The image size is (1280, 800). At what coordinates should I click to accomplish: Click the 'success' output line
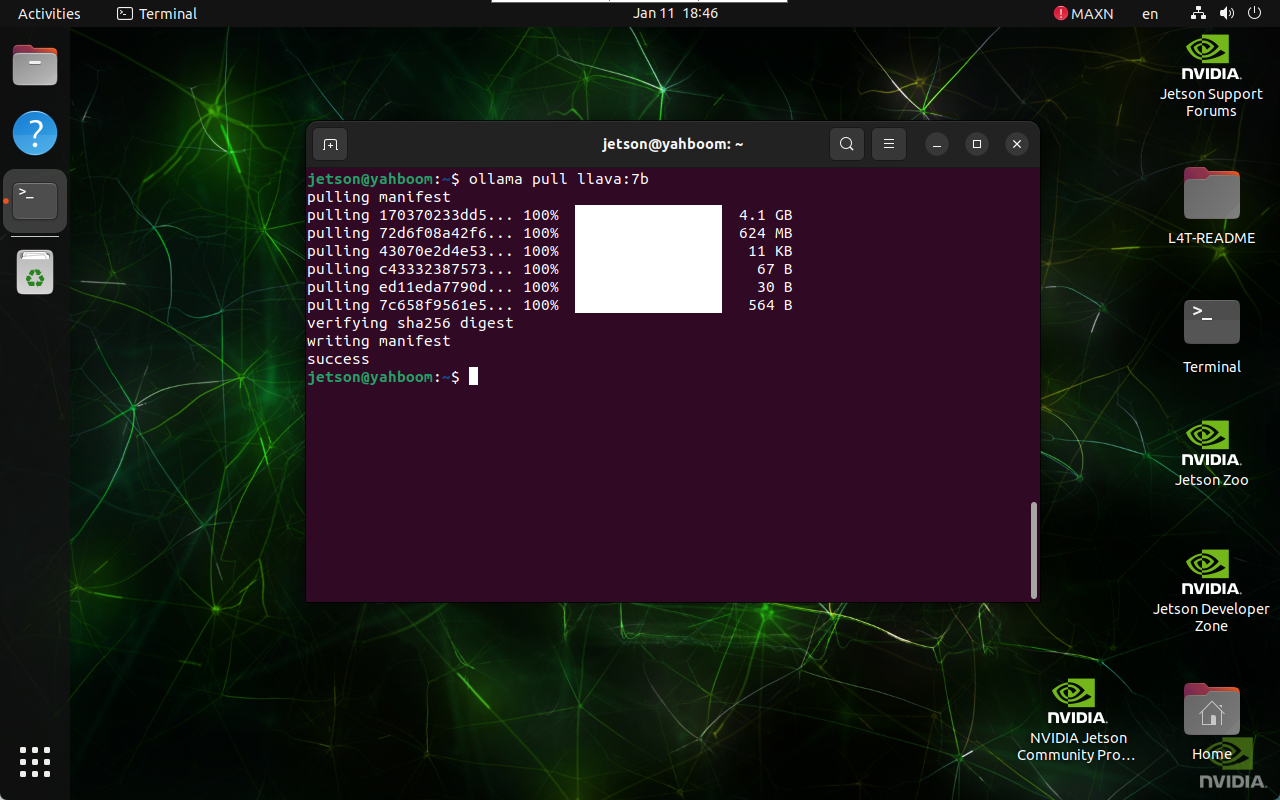(x=338, y=359)
